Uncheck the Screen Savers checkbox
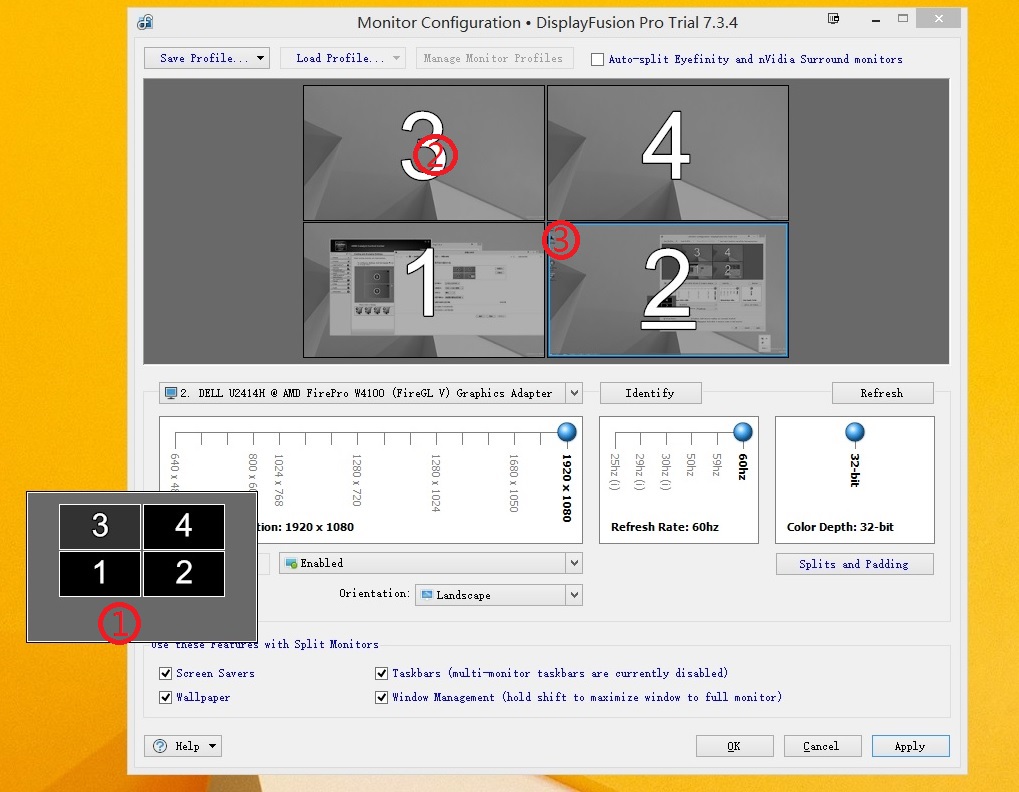Viewport: 1019px width, 792px height. (x=166, y=674)
